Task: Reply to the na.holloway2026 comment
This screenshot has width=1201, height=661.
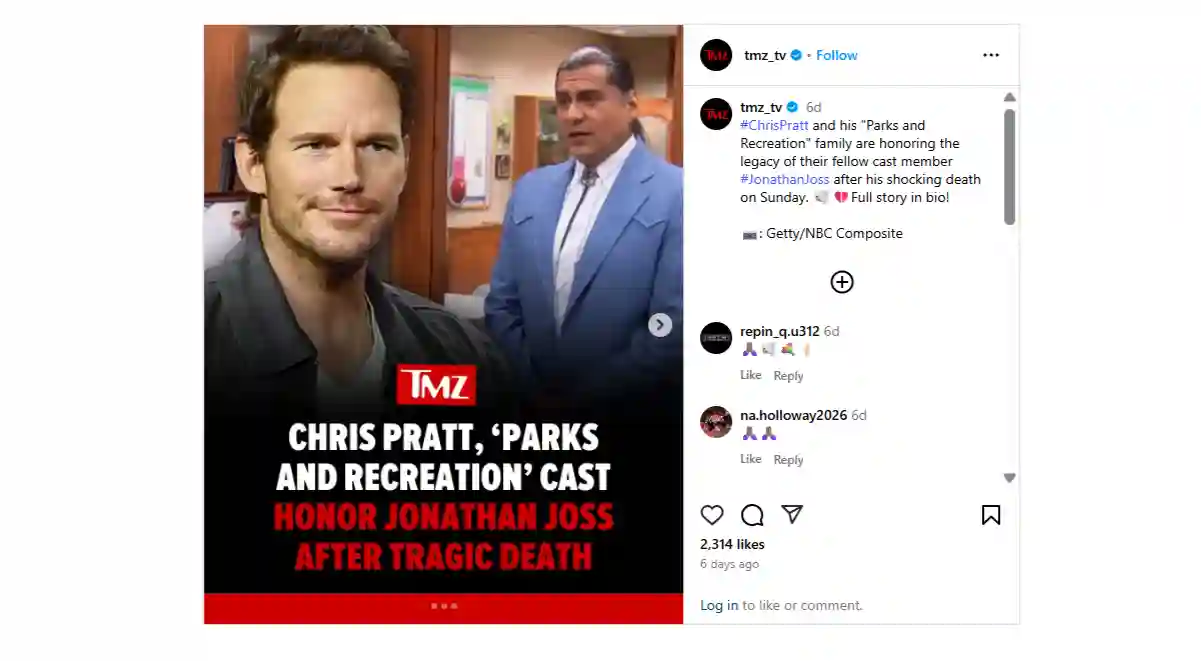Action: point(788,460)
